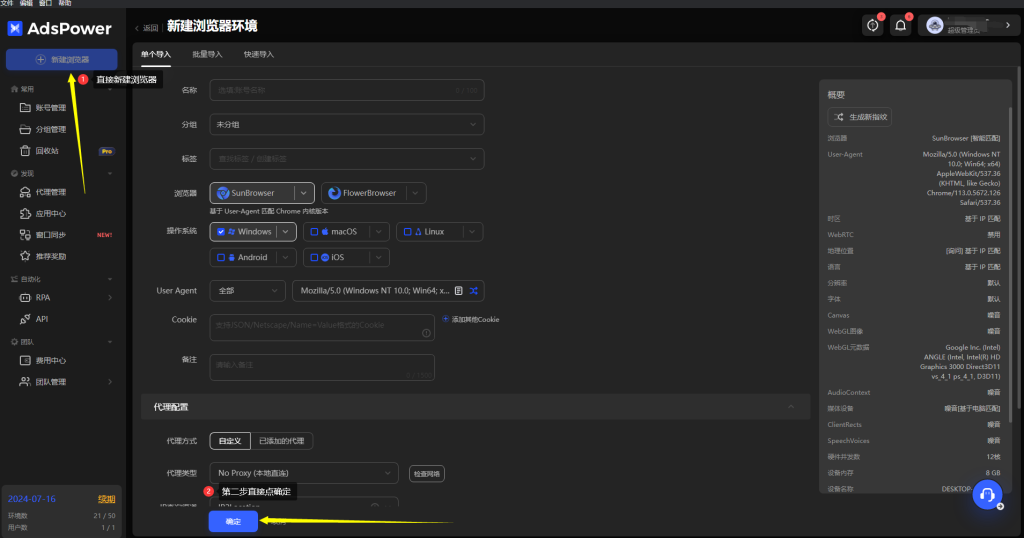
Task: Switch to the 批量导入 tab
Action: click(207, 54)
